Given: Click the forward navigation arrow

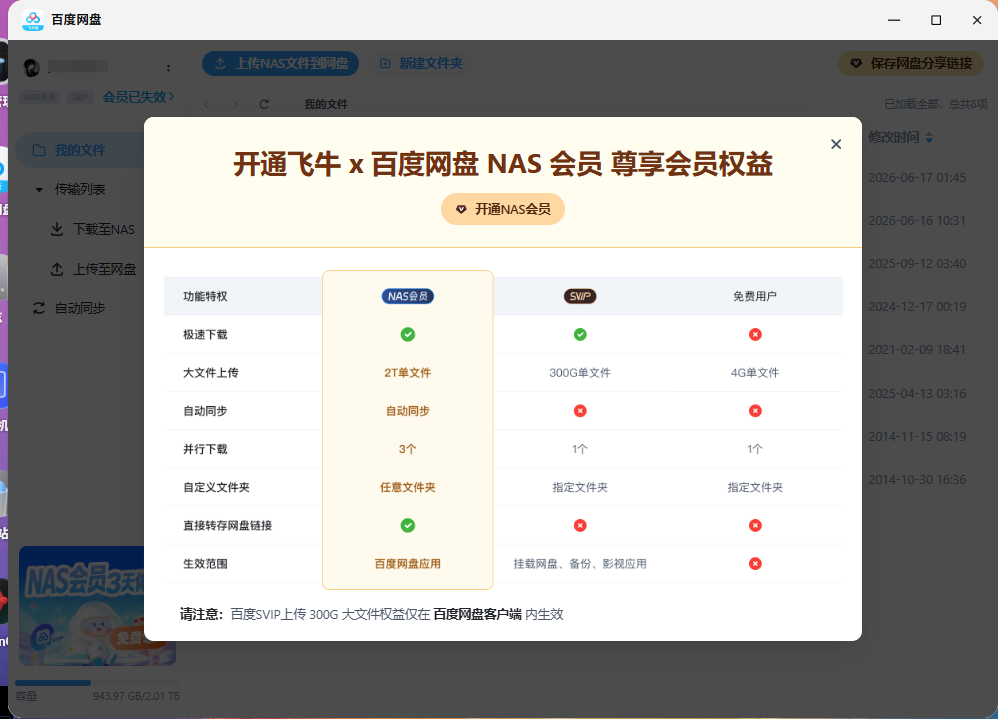Looking at the screenshot, I should pyautogui.click(x=235, y=104).
